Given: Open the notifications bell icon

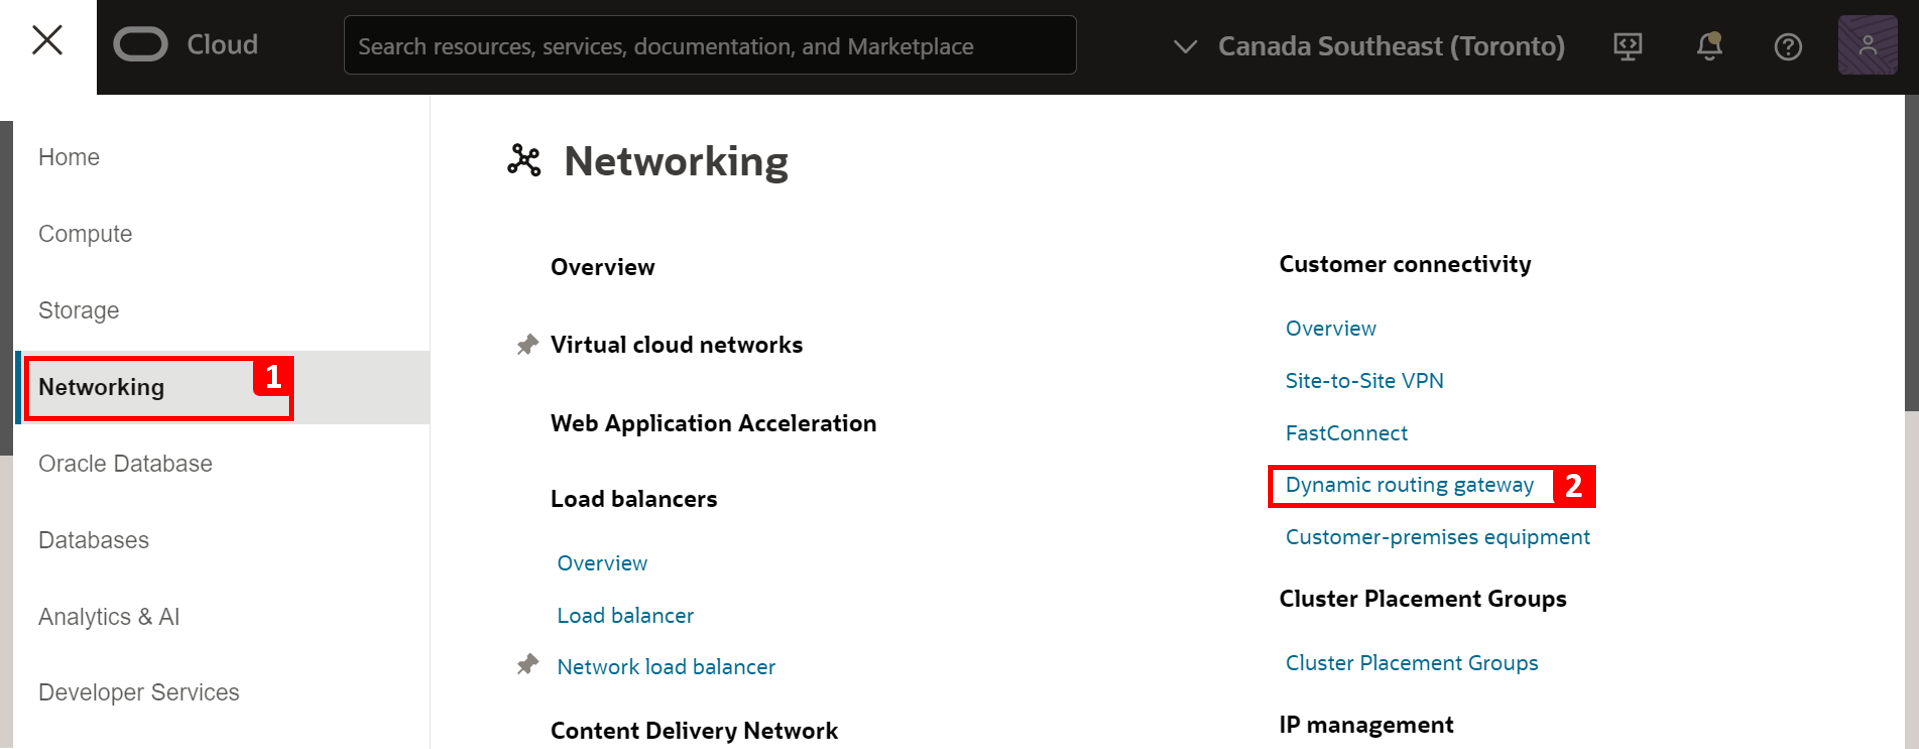Looking at the screenshot, I should click(x=1710, y=46).
